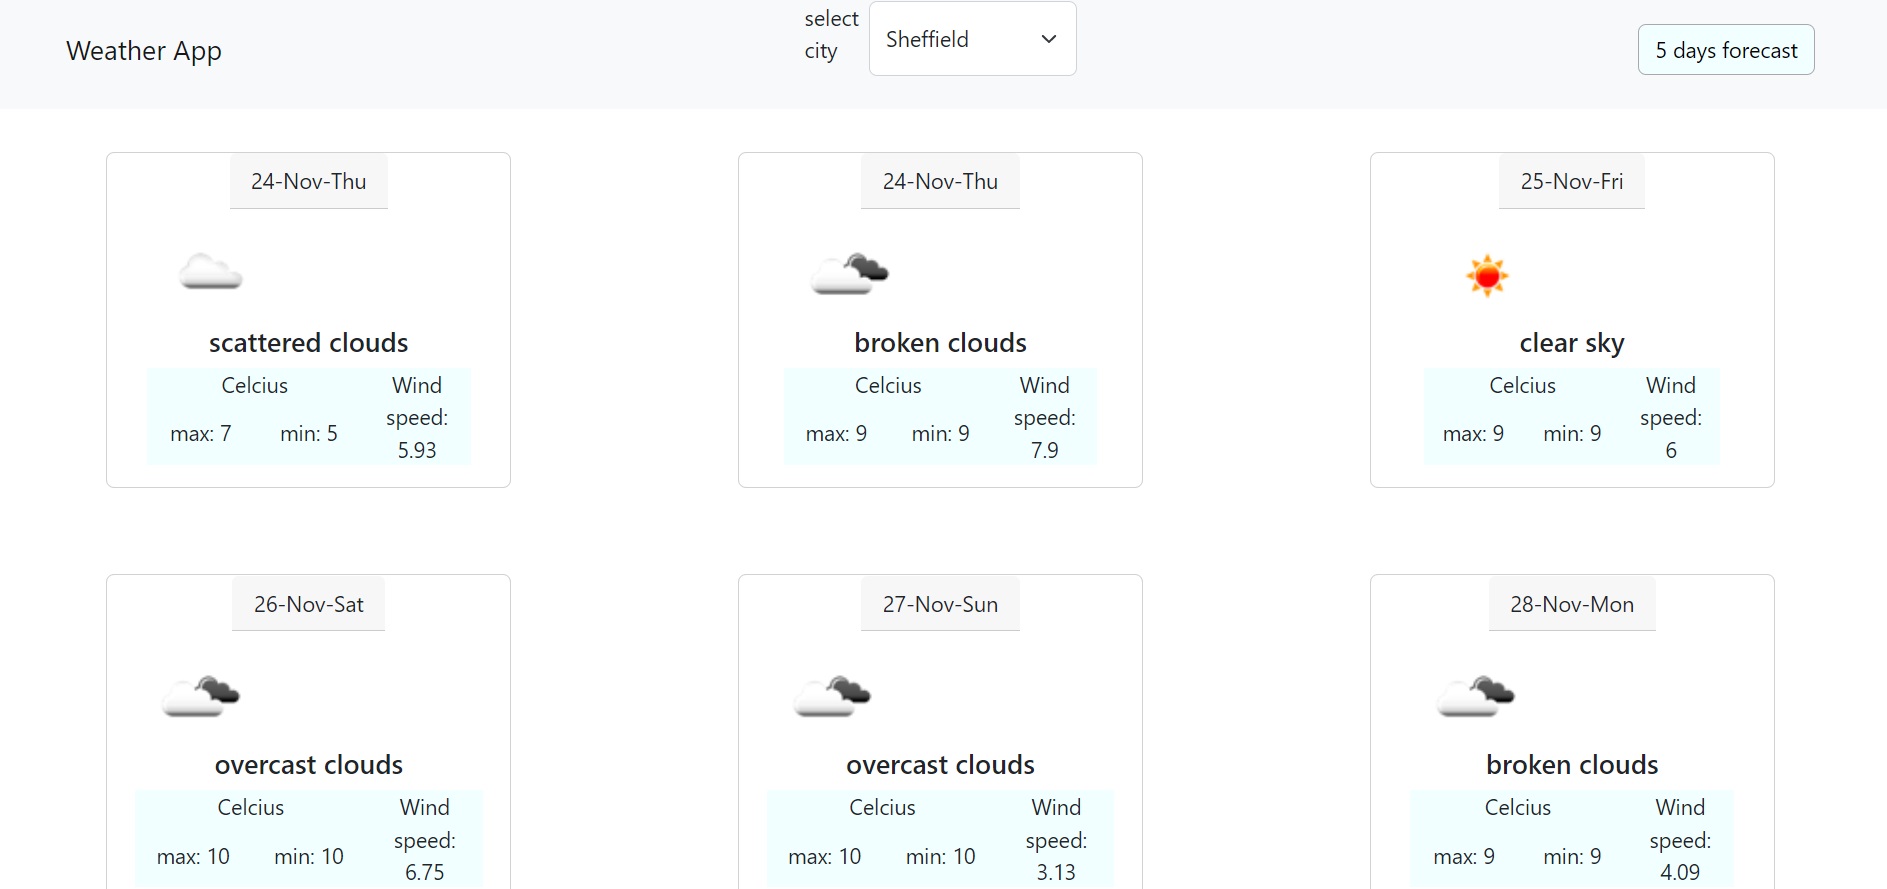Click the max: 7 temperature reading
Viewport: 1887px width, 889px height.
201,434
